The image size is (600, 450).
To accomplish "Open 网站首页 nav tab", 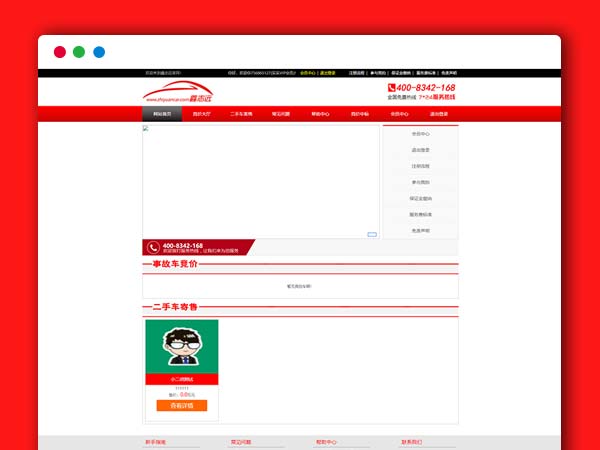I will click(x=162, y=114).
